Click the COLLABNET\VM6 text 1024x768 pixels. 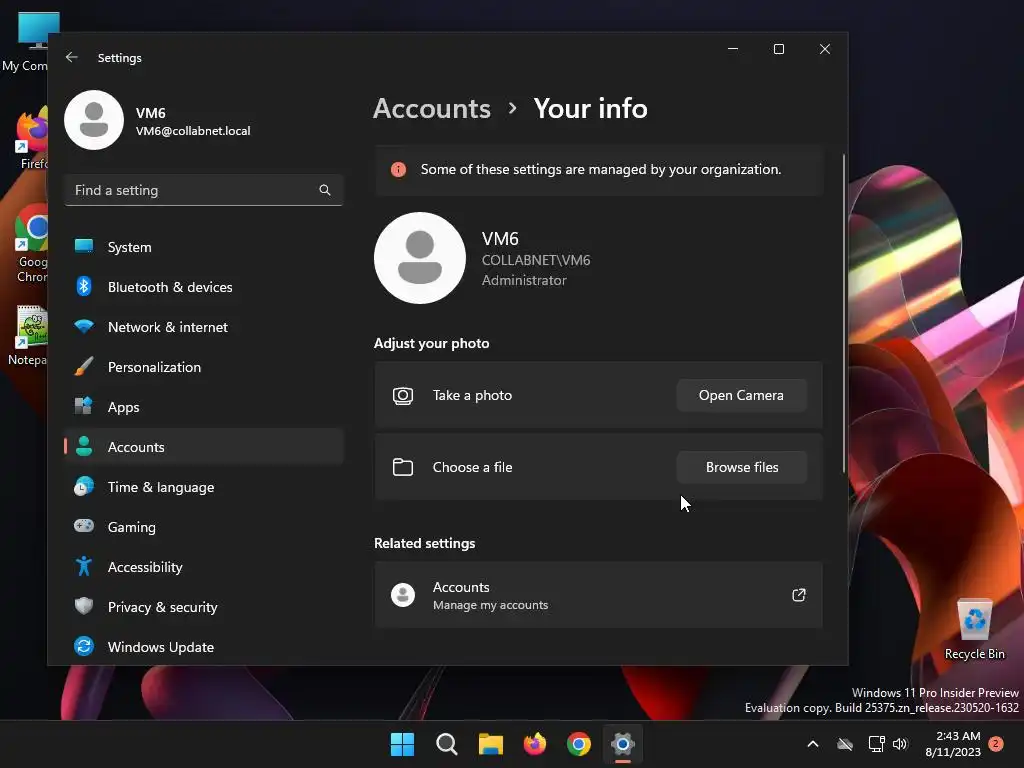tap(536, 260)
